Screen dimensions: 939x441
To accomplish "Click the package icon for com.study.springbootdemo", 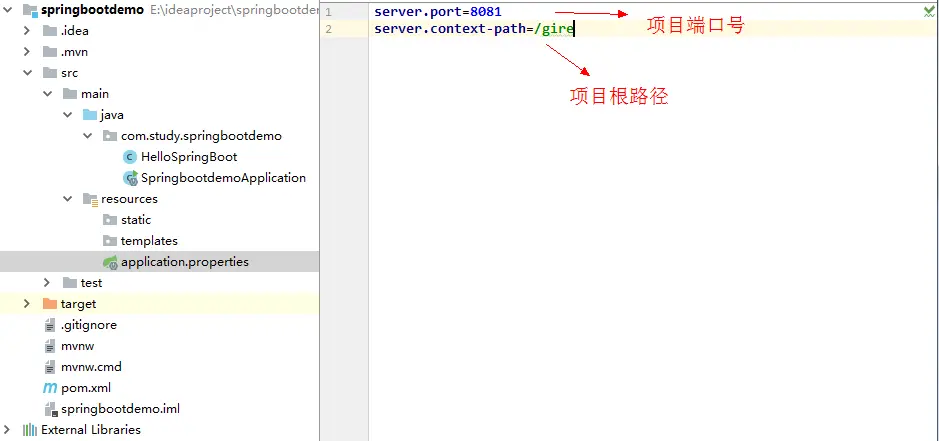I will (x=110, y=135).
